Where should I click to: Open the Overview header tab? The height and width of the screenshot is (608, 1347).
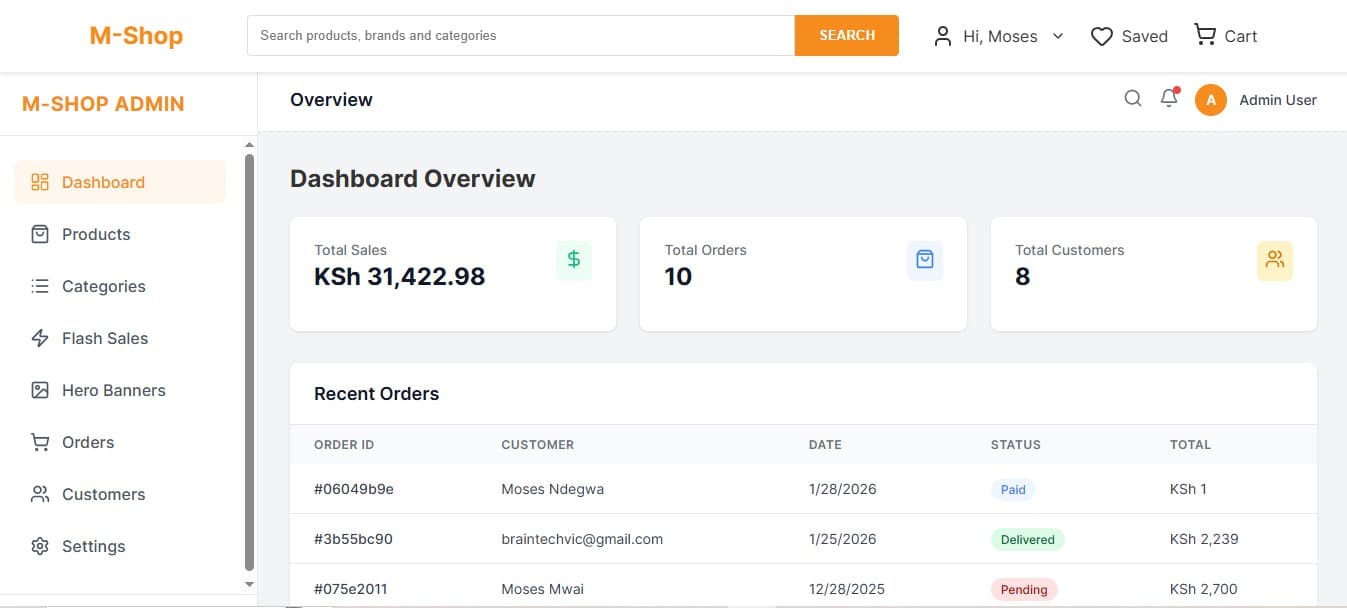click(331, 99)
